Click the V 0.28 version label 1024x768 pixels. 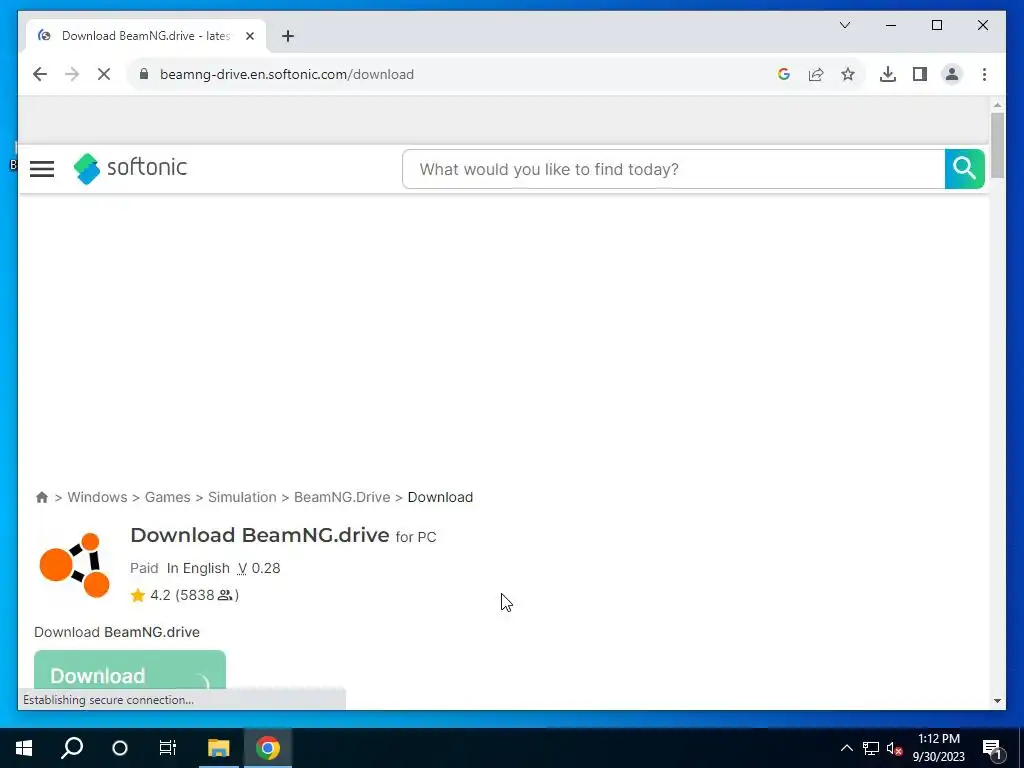pyautogui.click(x=259, y=568)
